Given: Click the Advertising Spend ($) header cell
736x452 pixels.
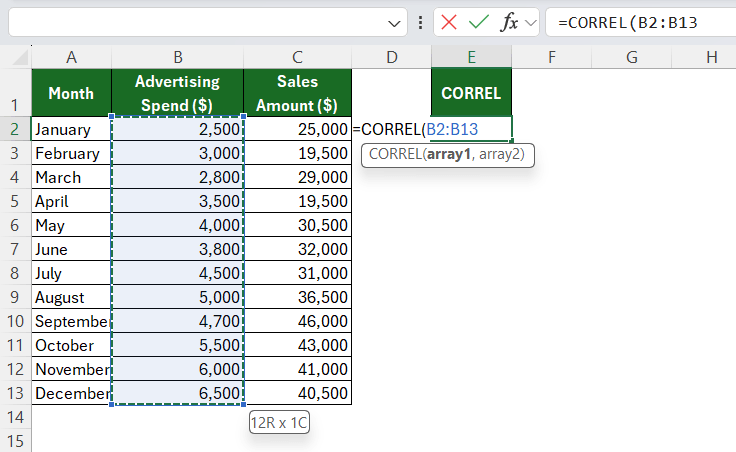Looking at the screenshot, I should click(x=177, y=93).
